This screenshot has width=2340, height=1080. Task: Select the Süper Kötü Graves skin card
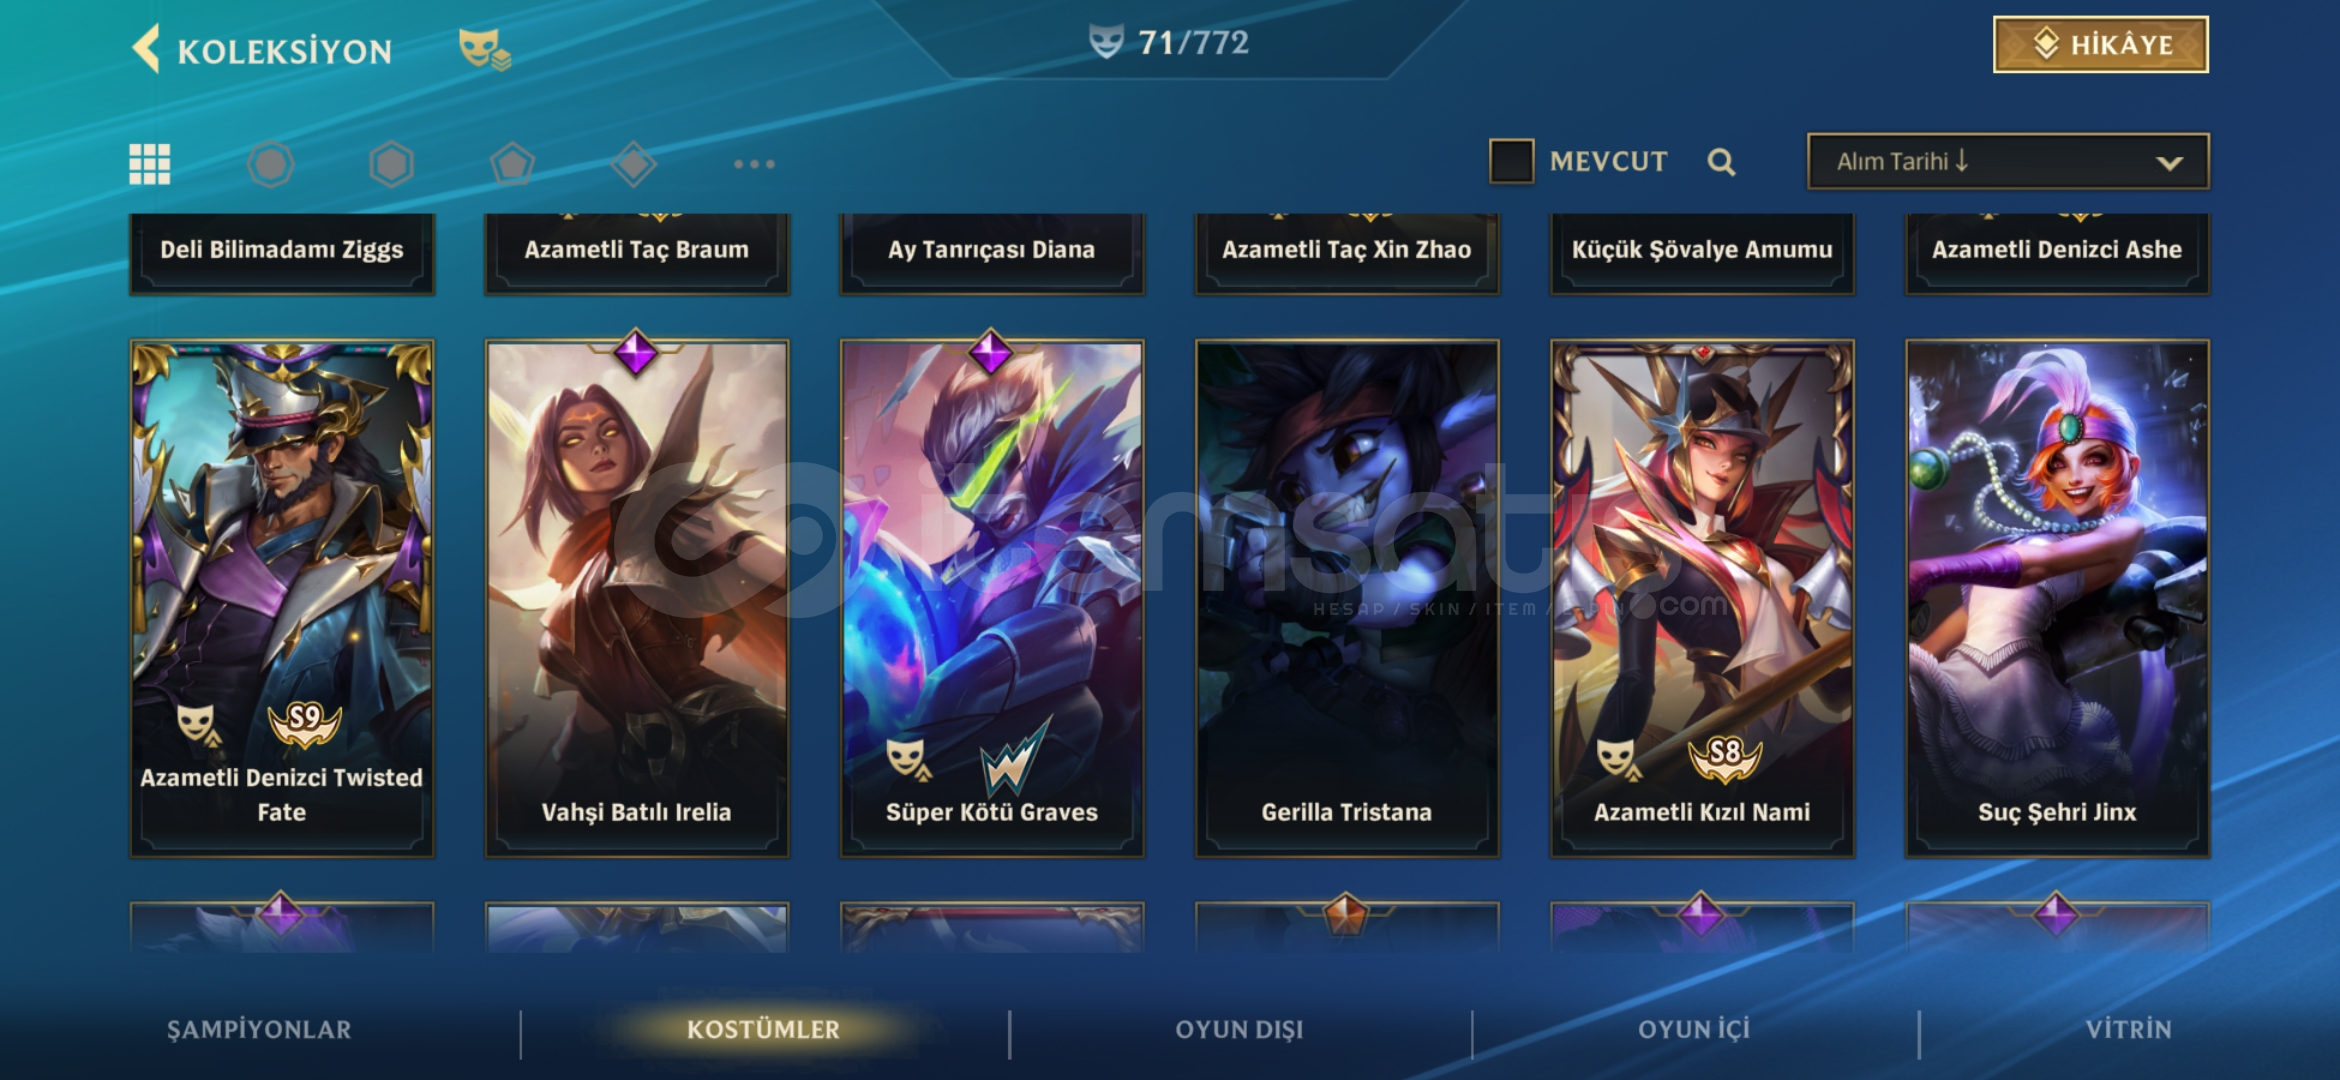click(x=992, y=598)
